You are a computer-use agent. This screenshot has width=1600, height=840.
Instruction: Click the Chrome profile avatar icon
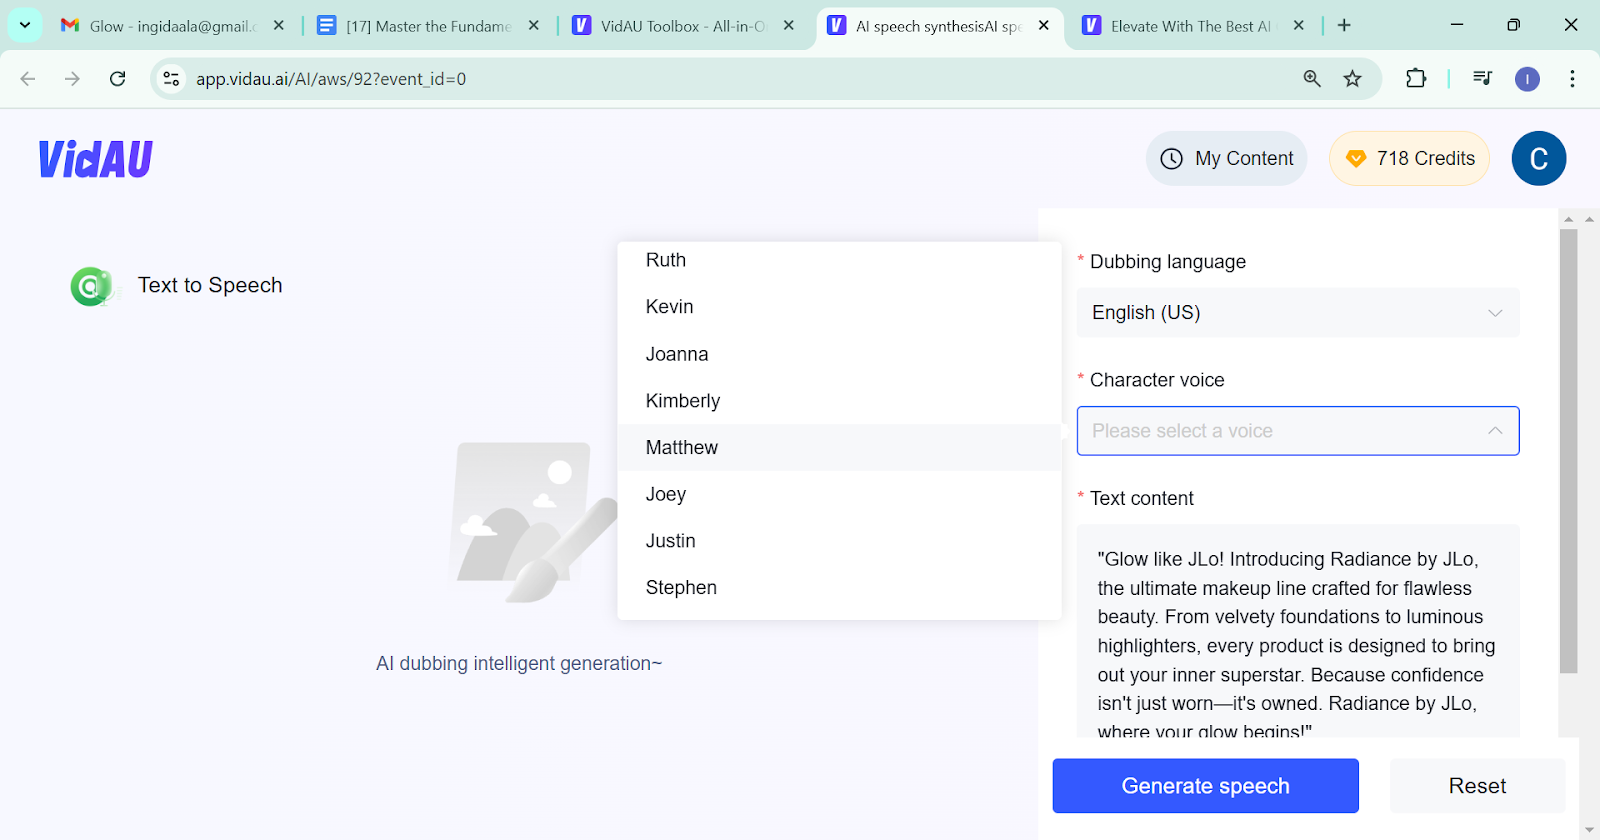[1527, 79]
